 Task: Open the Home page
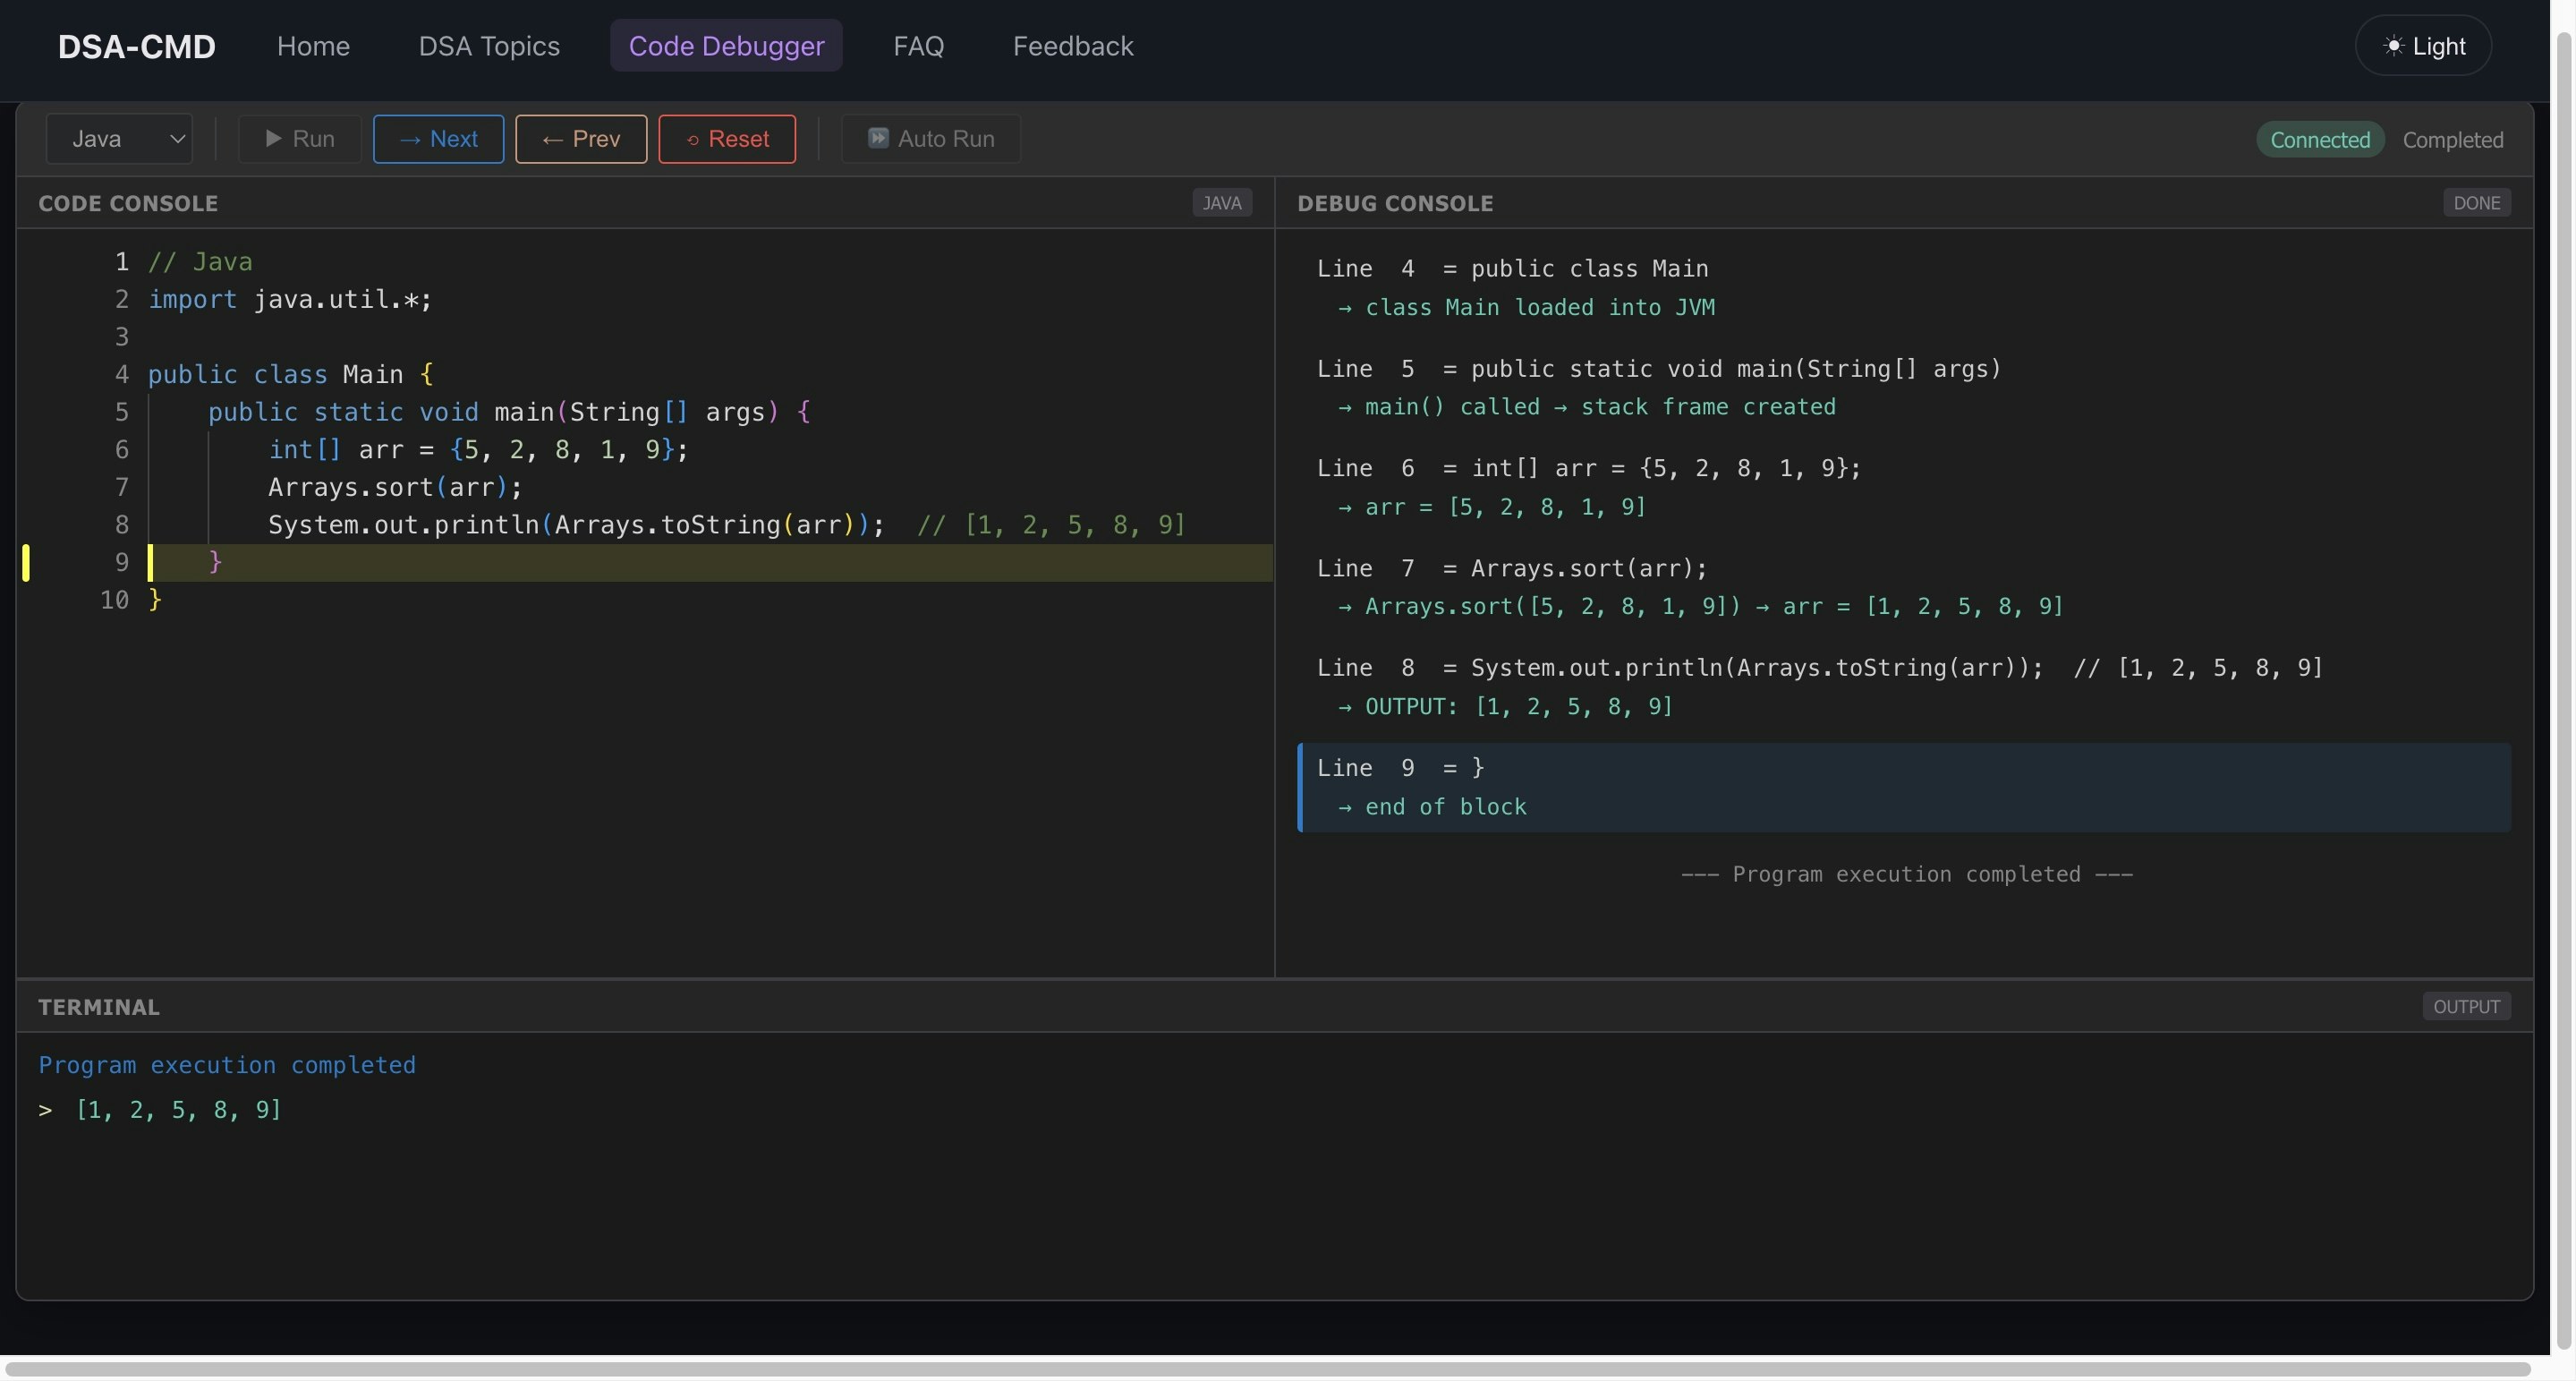point(313,46)
